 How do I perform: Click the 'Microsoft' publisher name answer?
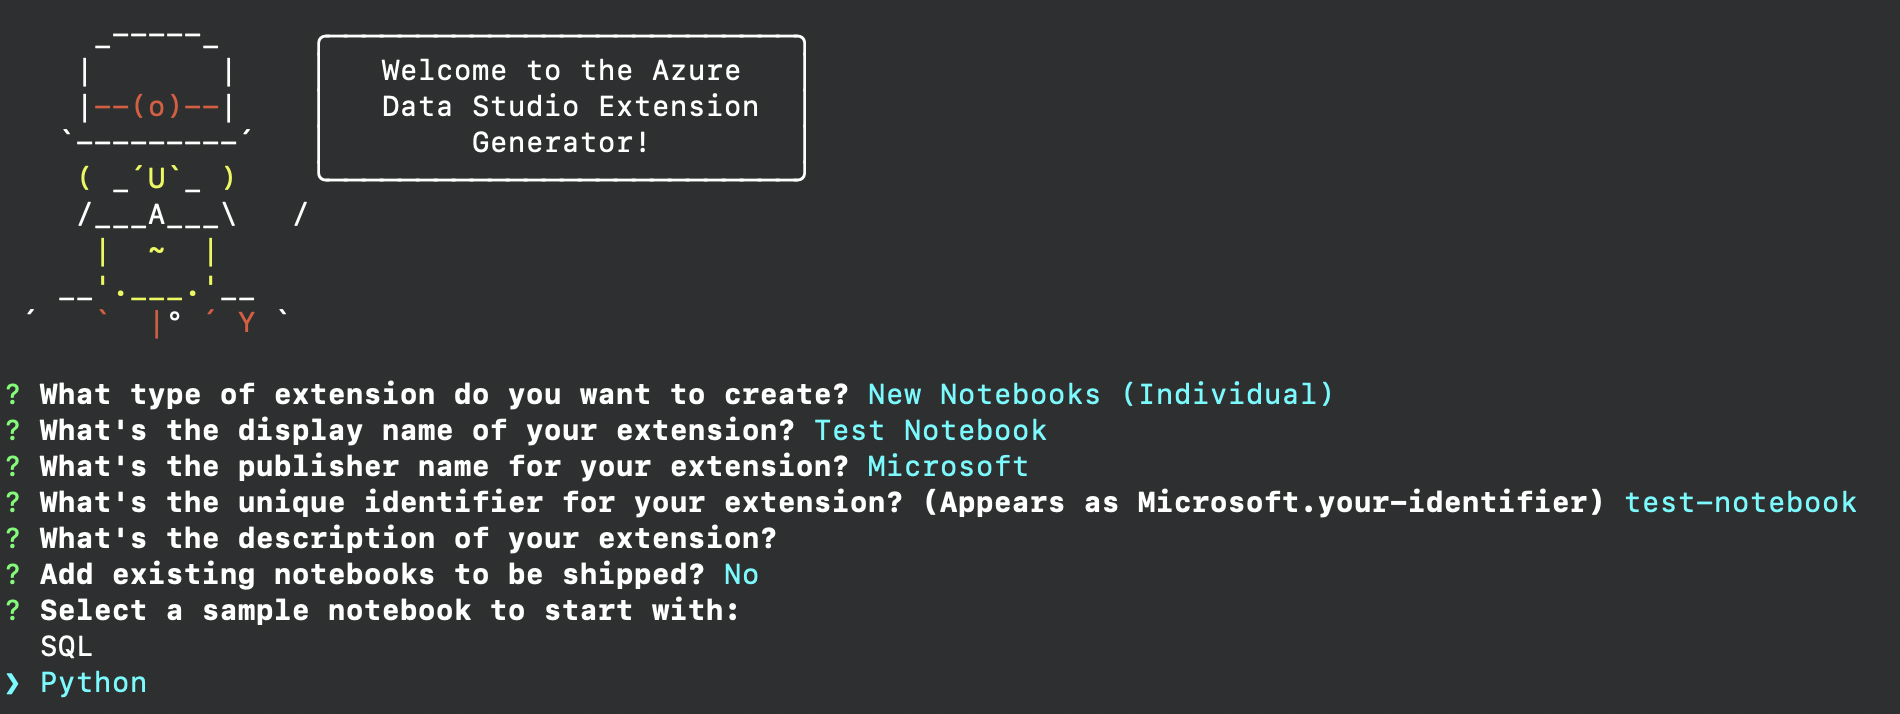click(x=947, y=466)
